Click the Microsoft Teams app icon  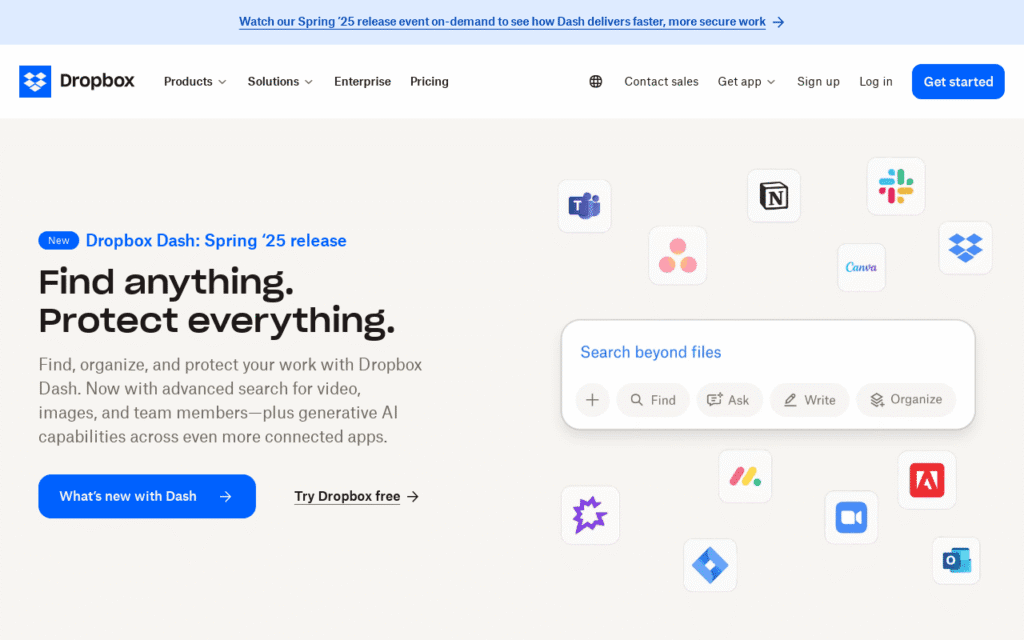click(584, 206)
